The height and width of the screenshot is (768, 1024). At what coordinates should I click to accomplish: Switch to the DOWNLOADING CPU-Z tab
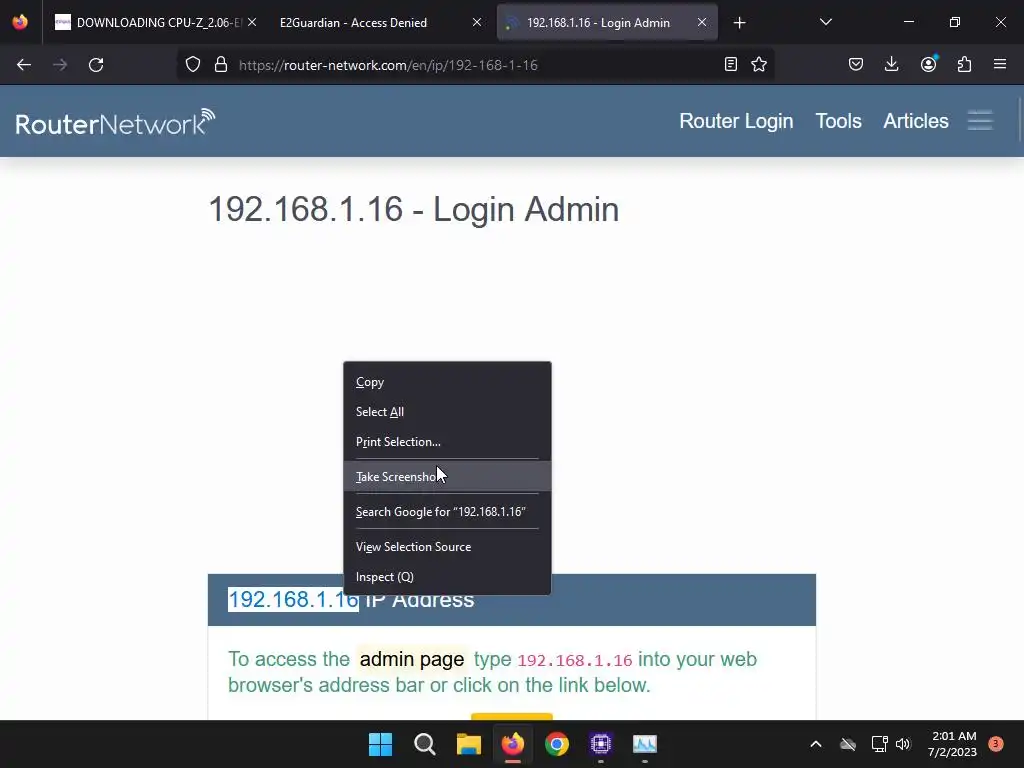point(157,22)
